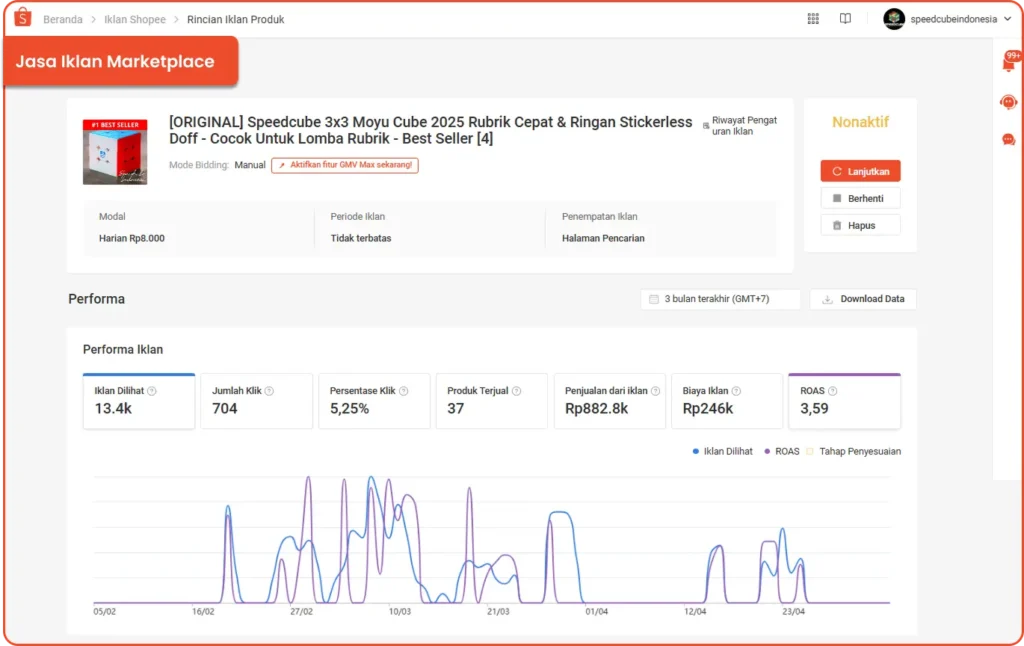Screen dimensions: 1024x646
Task: Toggle Tahap Penyesuaian in chart legend
Action: (854, 451)
